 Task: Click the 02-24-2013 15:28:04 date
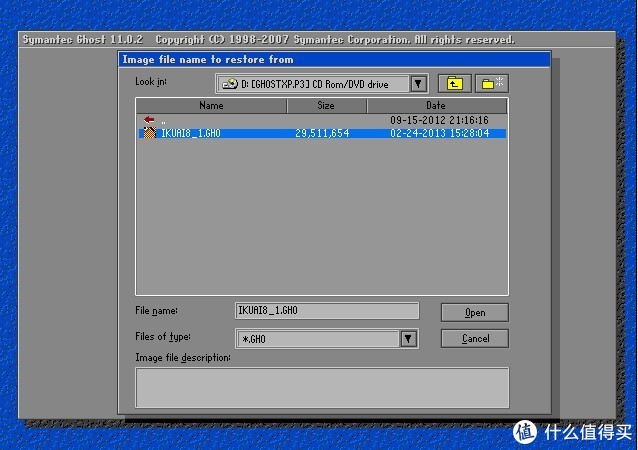pos(439,133)
